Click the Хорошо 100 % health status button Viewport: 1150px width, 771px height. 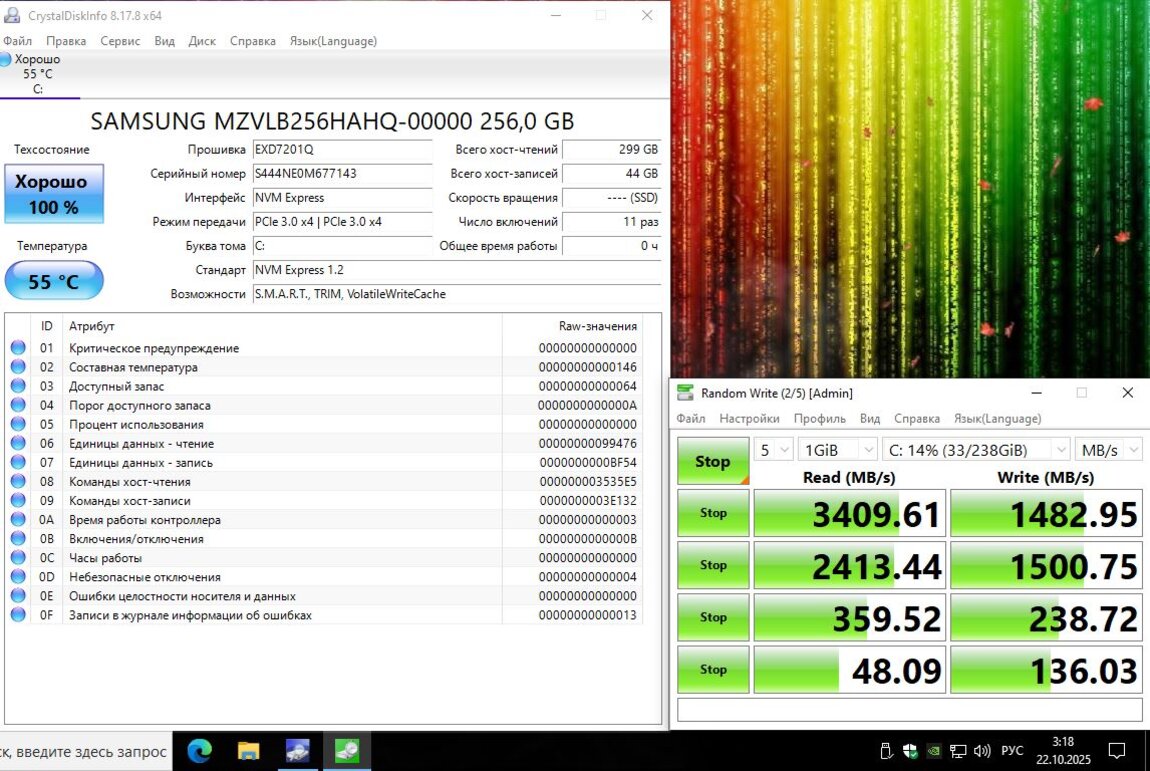click(x=54, y=194)
